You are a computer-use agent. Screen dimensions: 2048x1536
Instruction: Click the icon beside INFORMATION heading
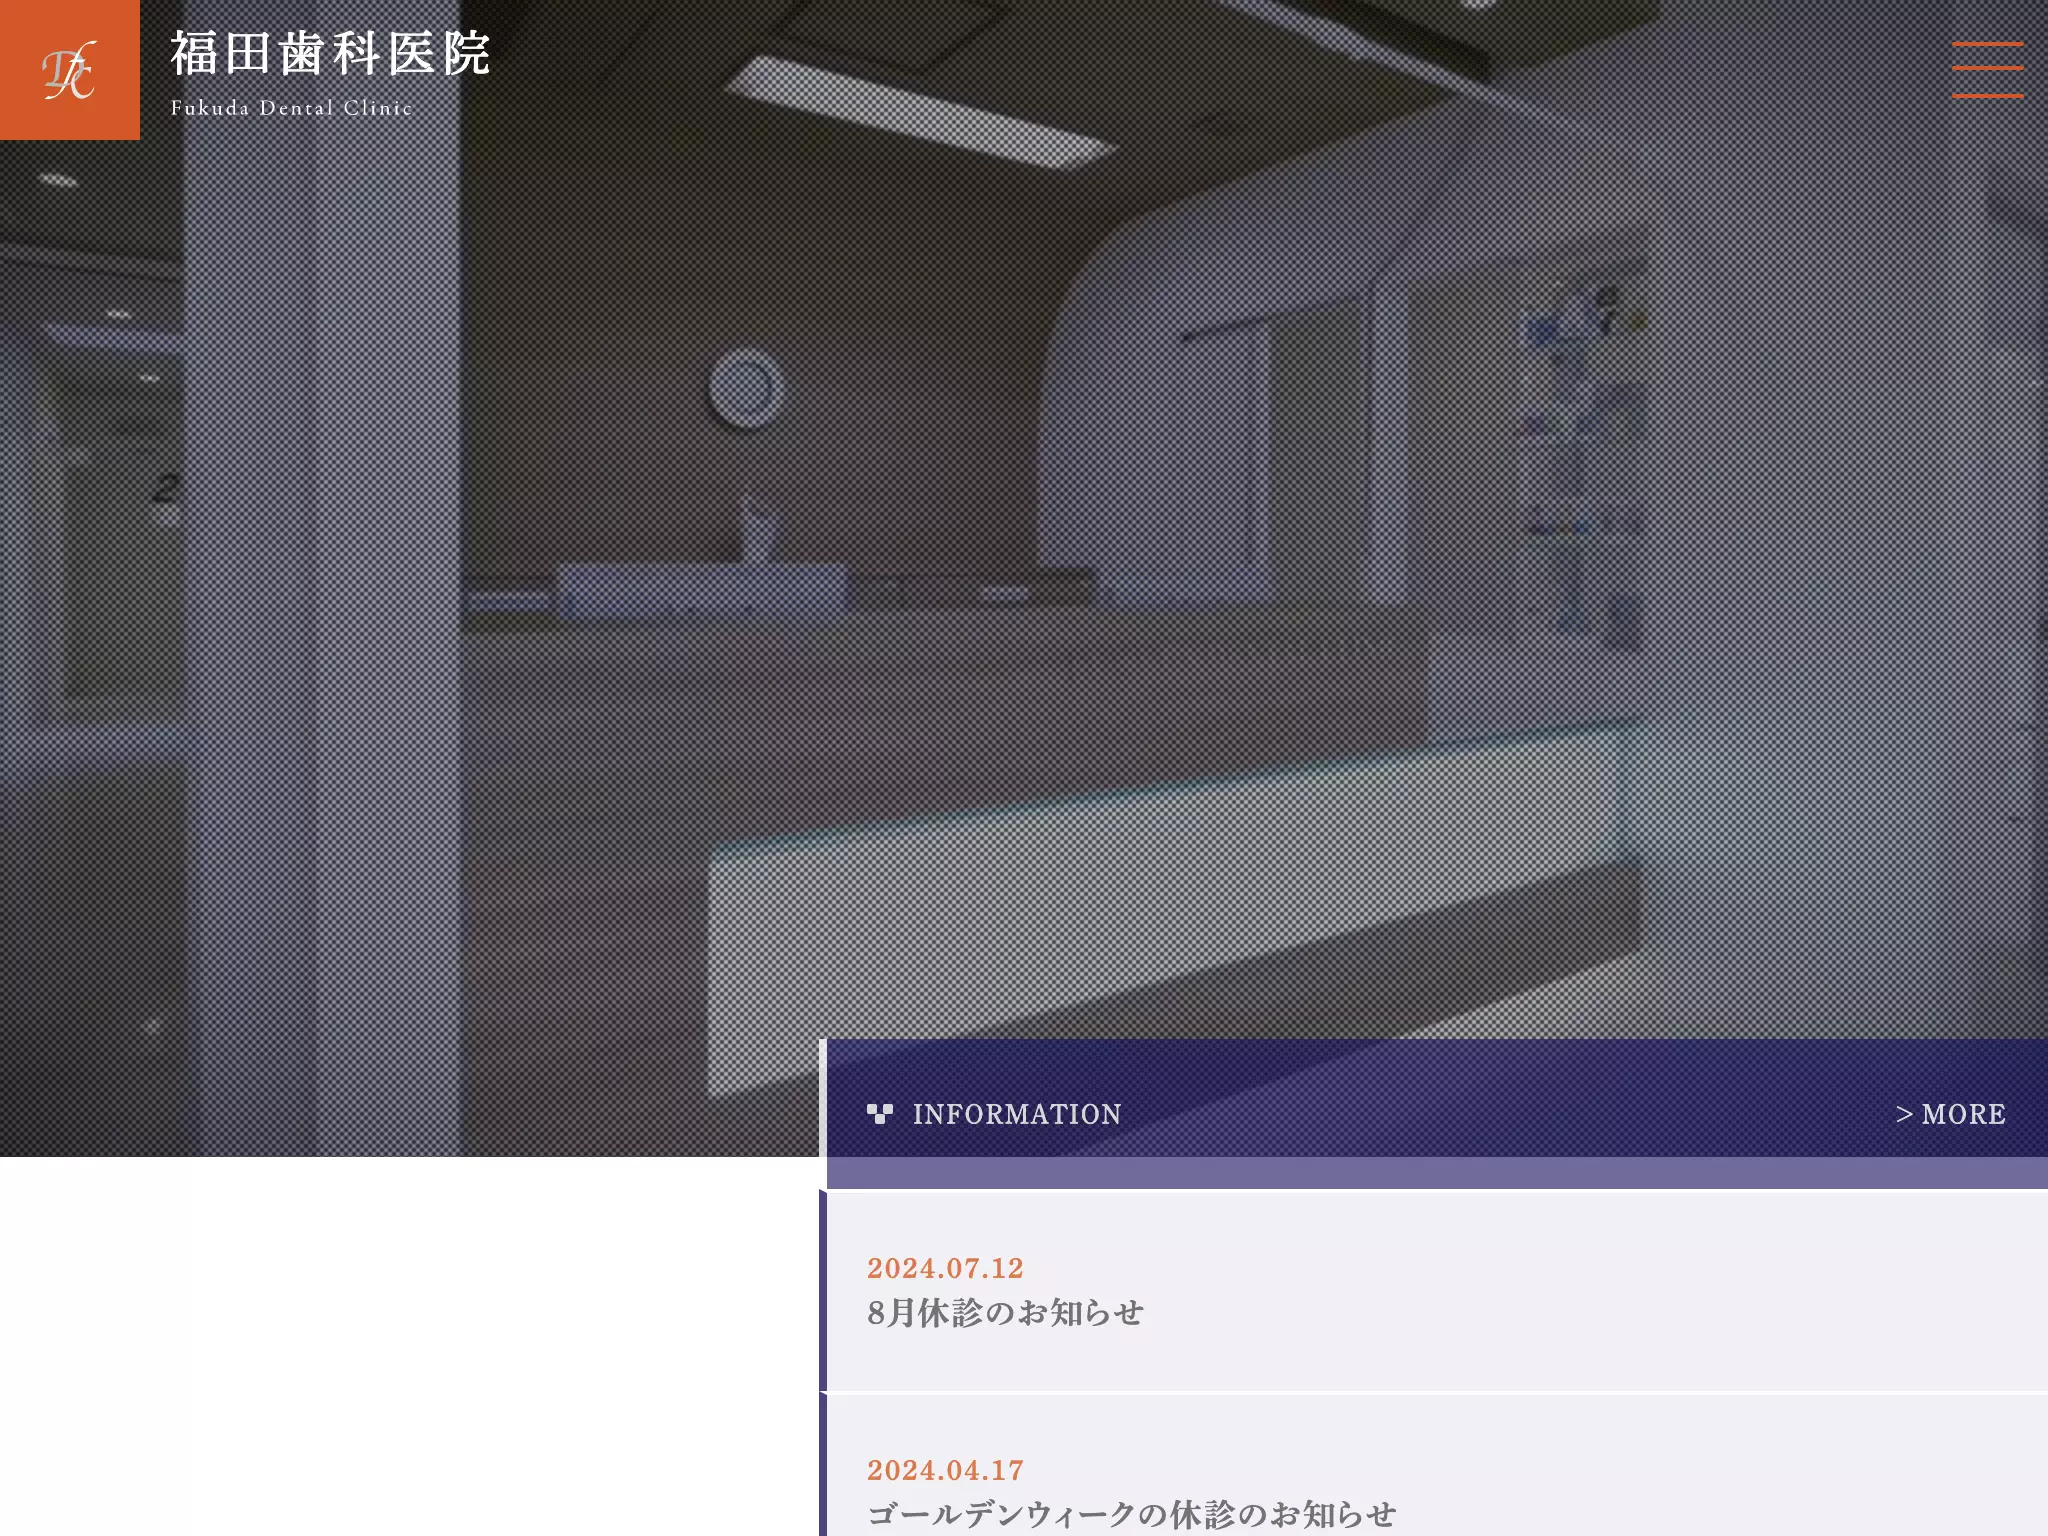point(880,1114)
